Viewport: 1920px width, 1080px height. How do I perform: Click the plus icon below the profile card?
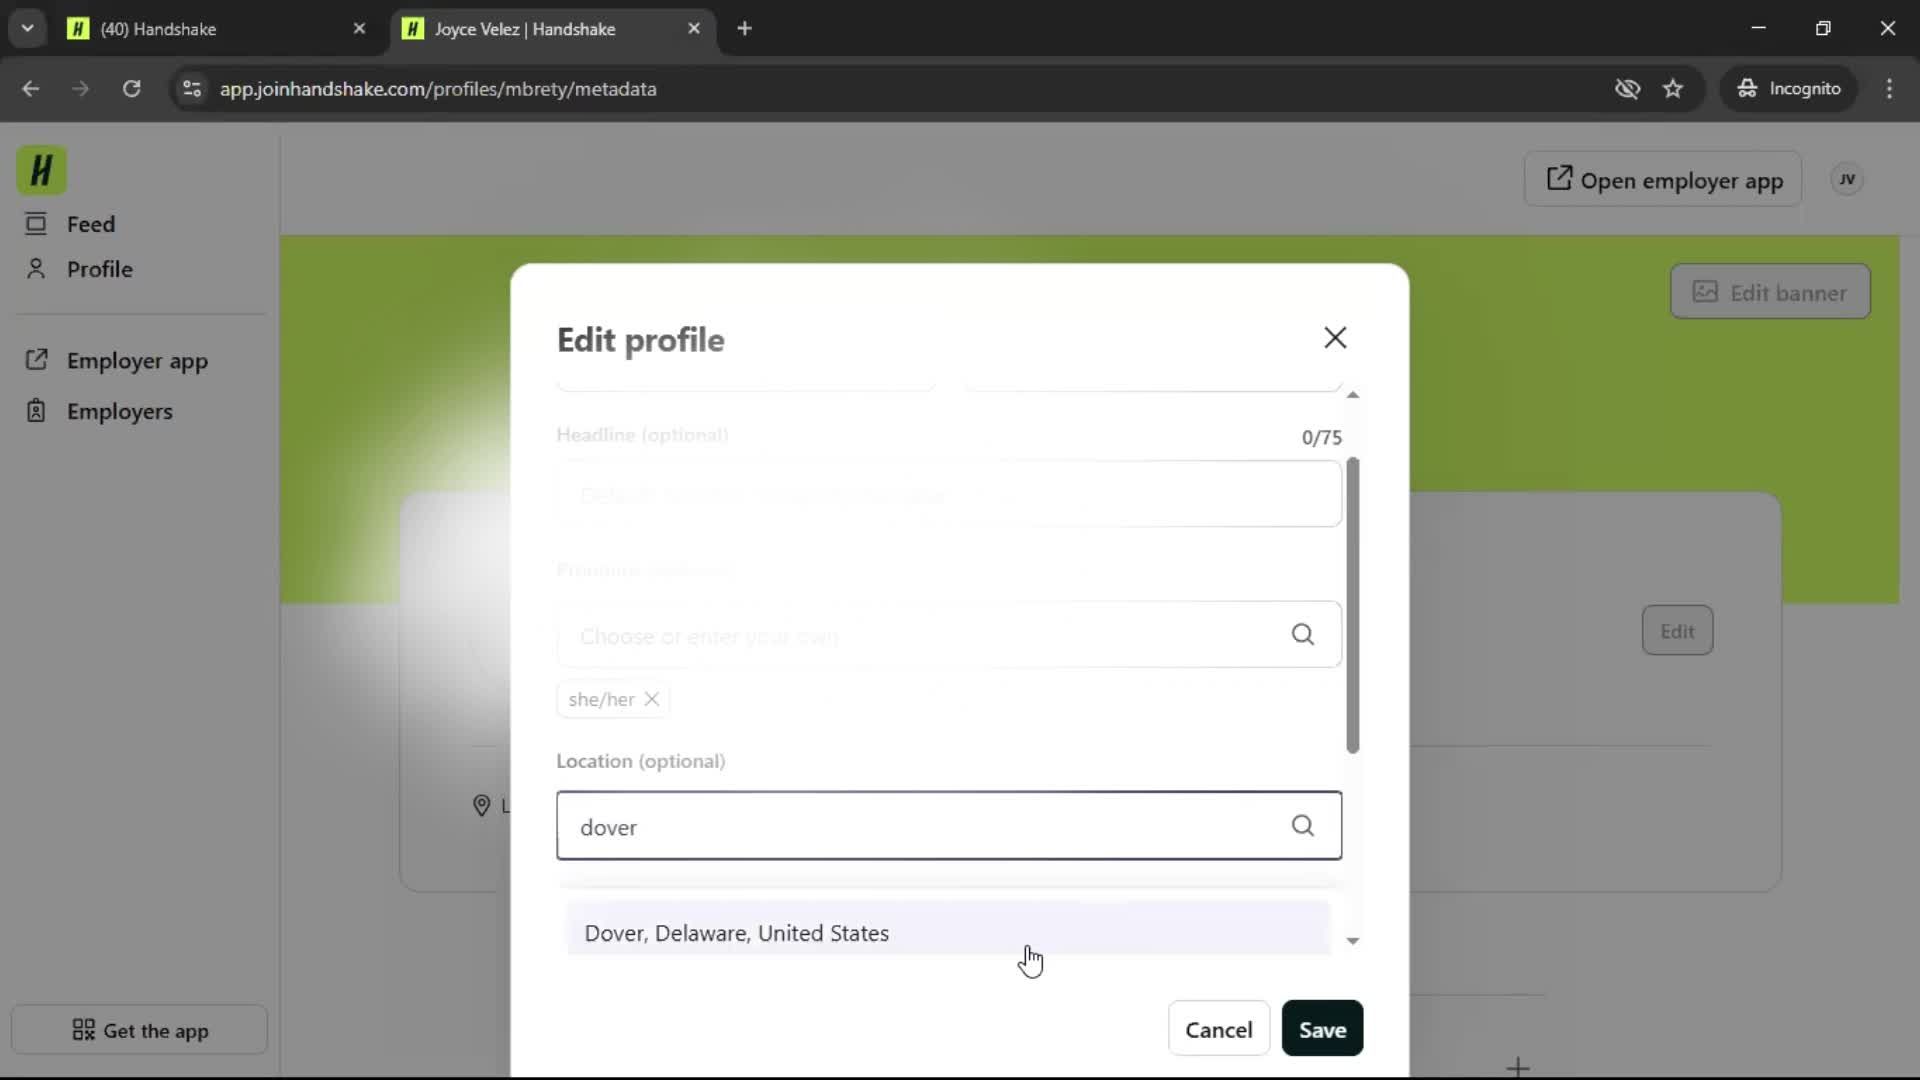click(x=1518, y=1067)
